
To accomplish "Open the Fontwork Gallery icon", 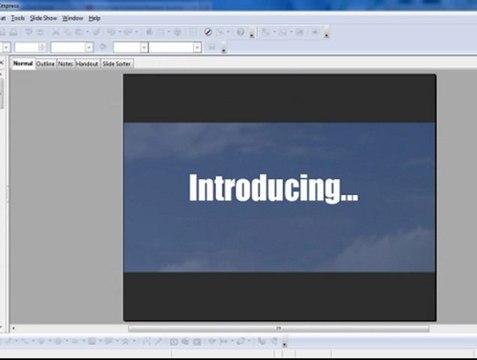I will 174,341.
